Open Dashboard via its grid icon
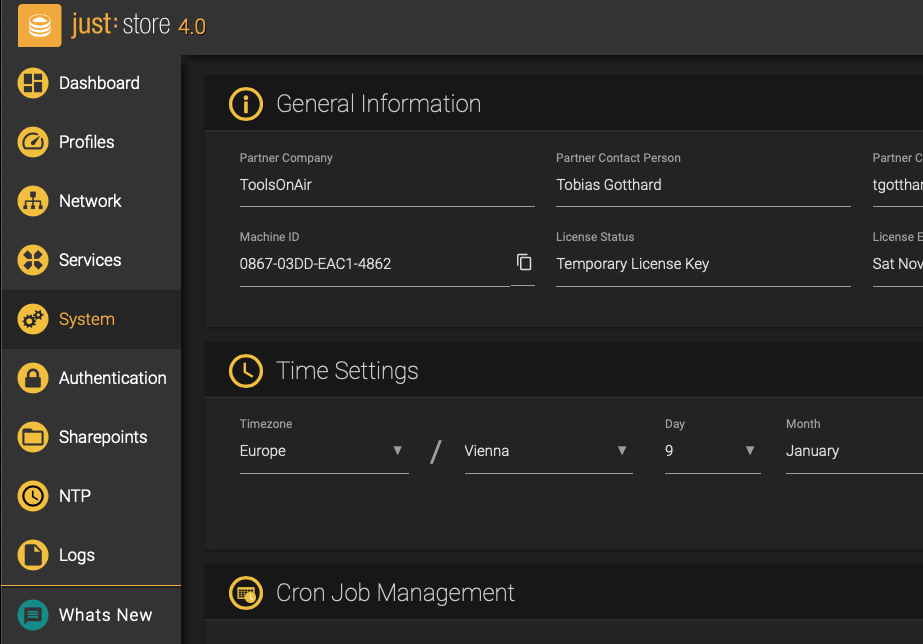Screen dimensions: 923x644 pyautogui.click(x=33, y=83)
